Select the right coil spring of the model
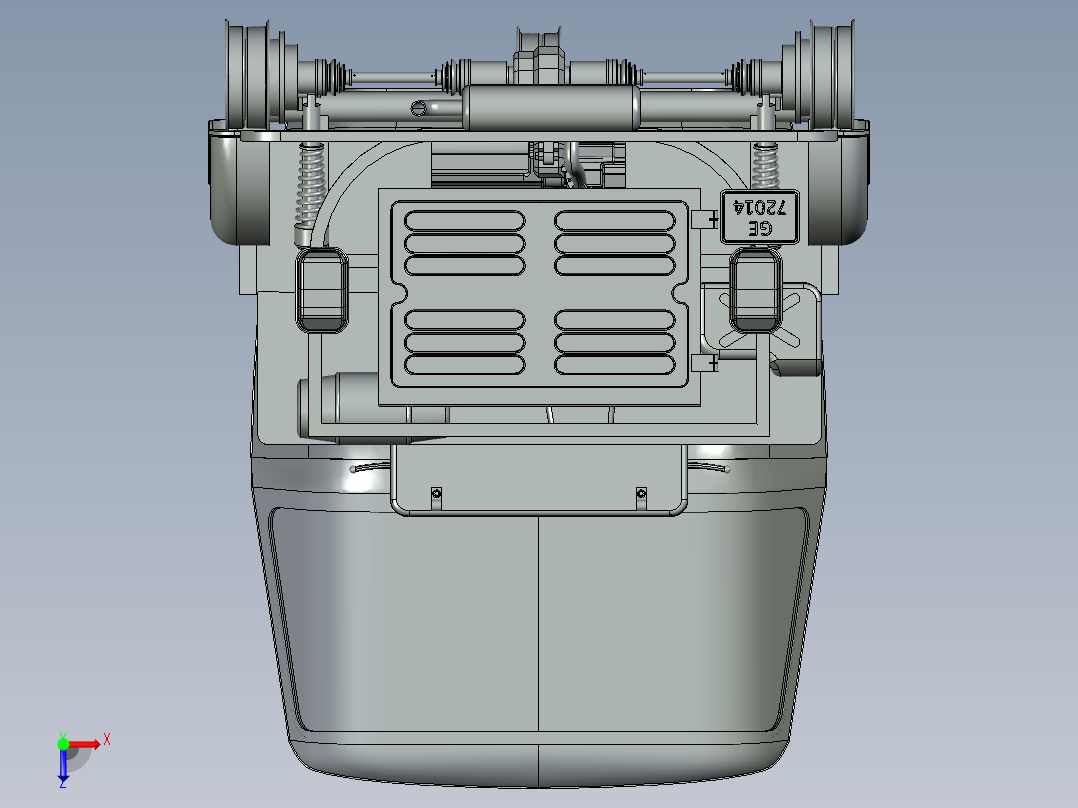Screen dimensions: 1078x808 point(764,166)
